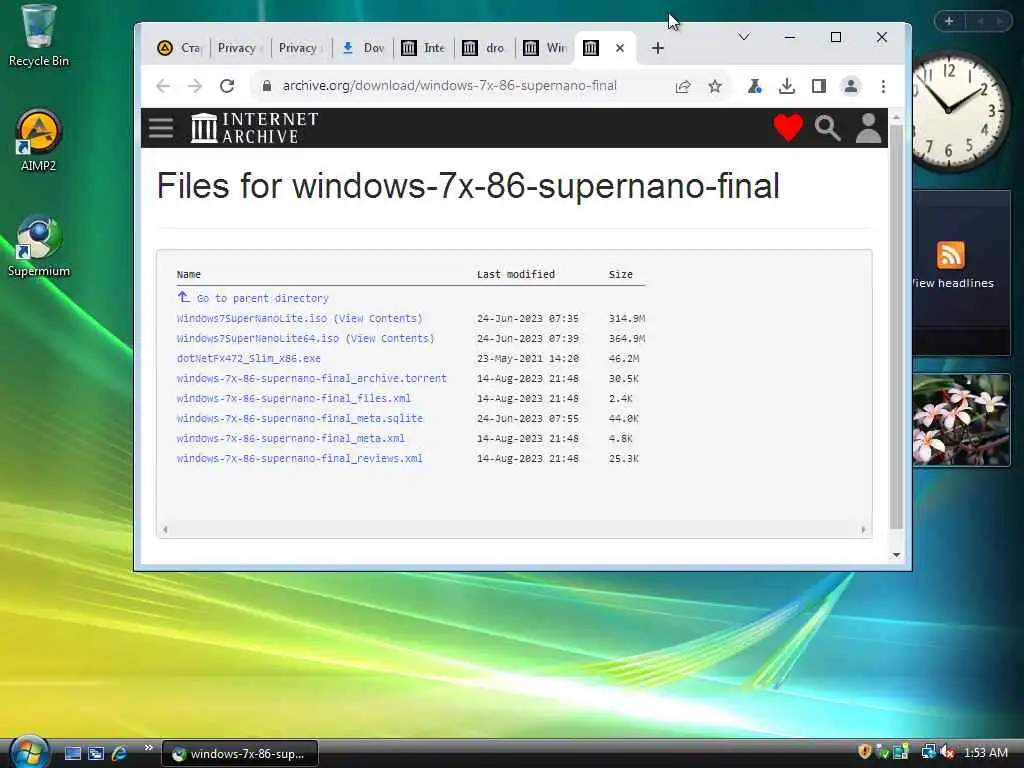
Task: Download Windows7SuperNanoLite.iso
Action: (251, 318)
